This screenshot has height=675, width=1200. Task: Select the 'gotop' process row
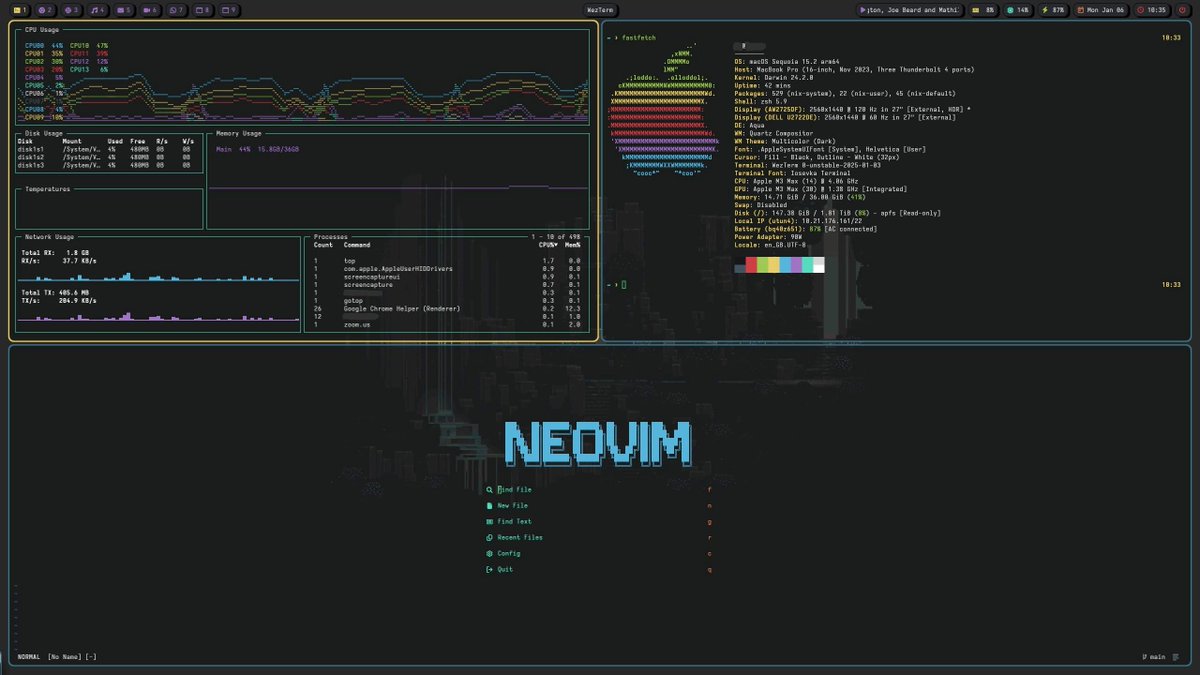point(447,300)
